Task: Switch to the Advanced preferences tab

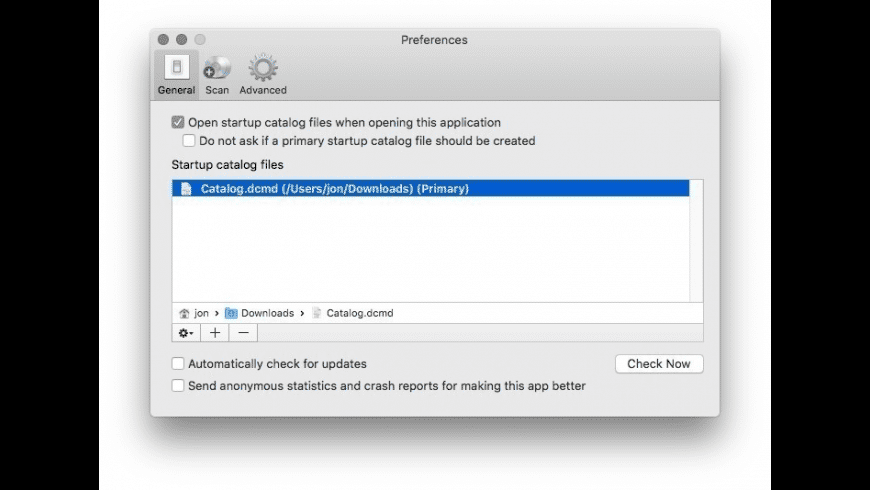Action: click(263, 75)
